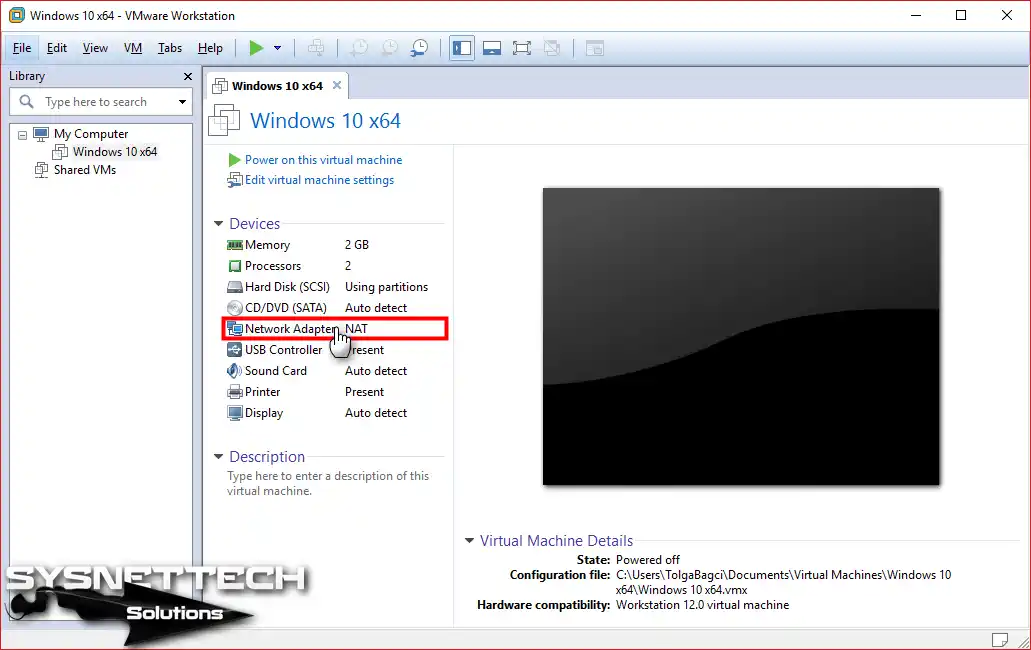The image size is (1031, 650).
Task: Click the Send Ctrl+Alt+Del toolbar icon
Action: point(316,48)
